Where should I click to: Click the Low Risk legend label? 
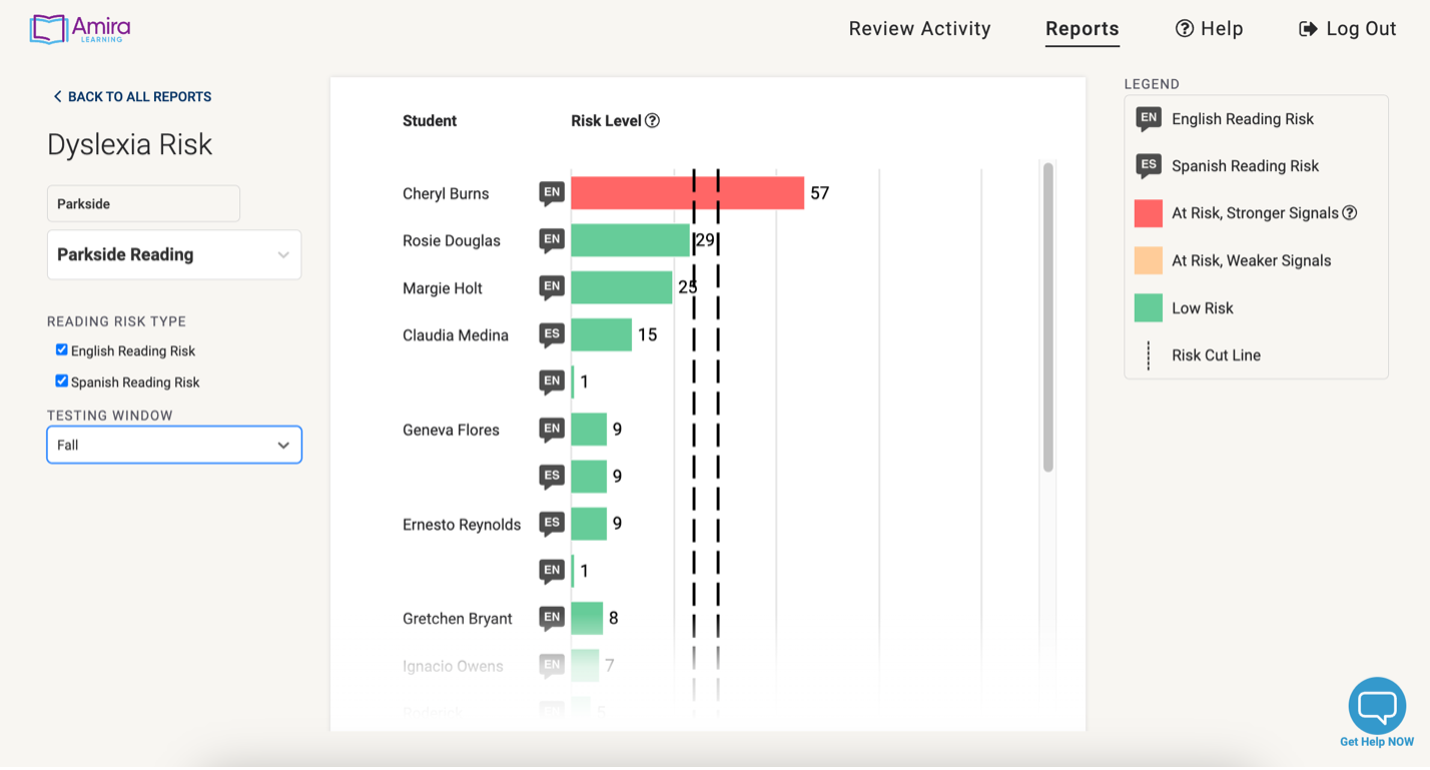[1203, 308]
